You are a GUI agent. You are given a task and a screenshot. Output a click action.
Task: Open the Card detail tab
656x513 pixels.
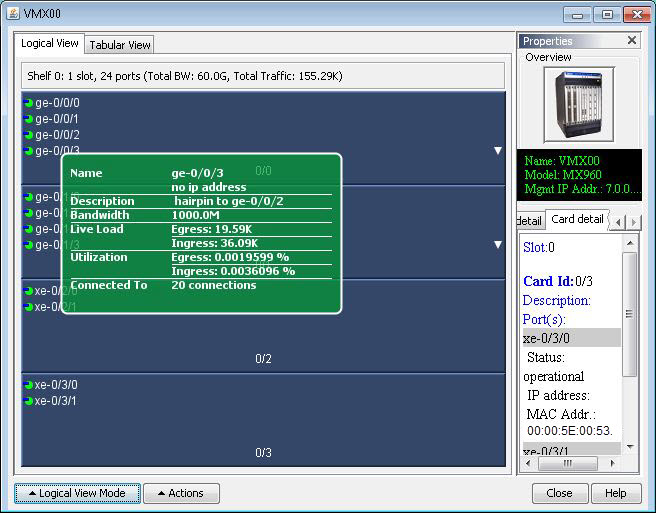pyautogui.click(x=577, y=219)
